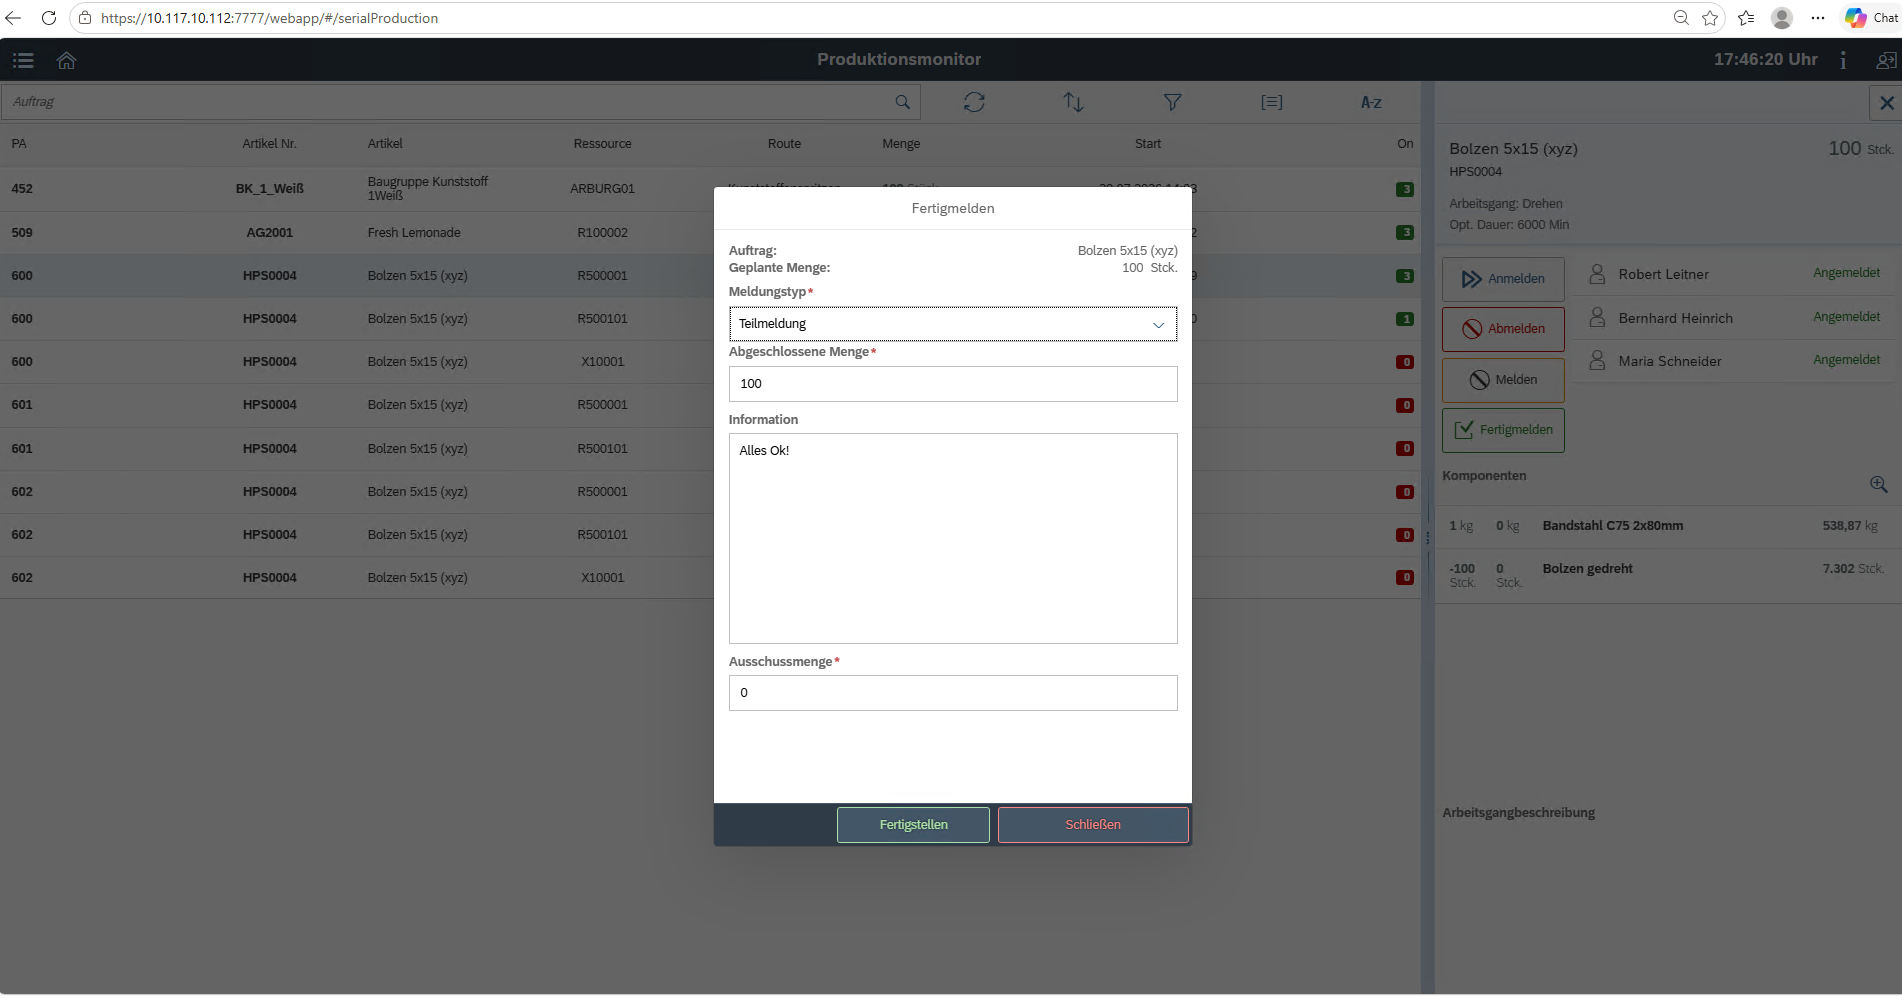Image resolution: width=1902 pixels, height=998 pixels.
Task: Toggle the detail list view icon
Action: (x=1272, y=102)
